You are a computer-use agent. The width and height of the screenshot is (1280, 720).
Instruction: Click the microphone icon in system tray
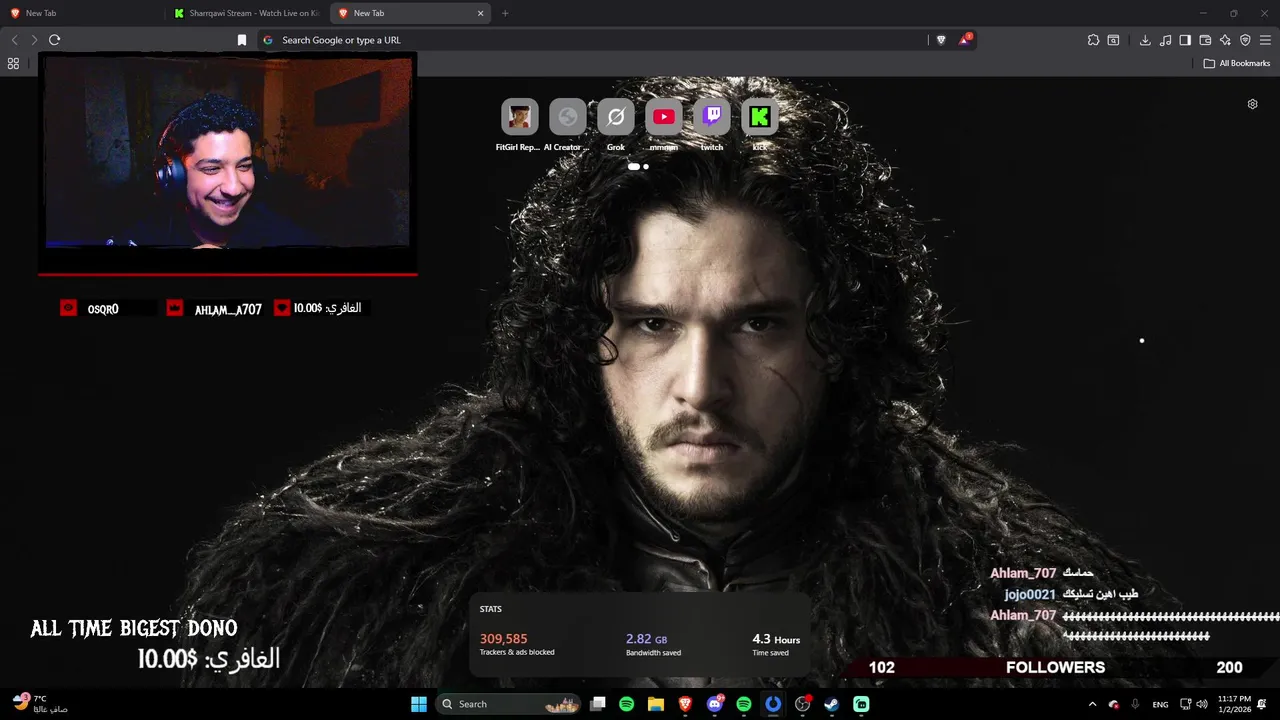(x=1136, y=704)
